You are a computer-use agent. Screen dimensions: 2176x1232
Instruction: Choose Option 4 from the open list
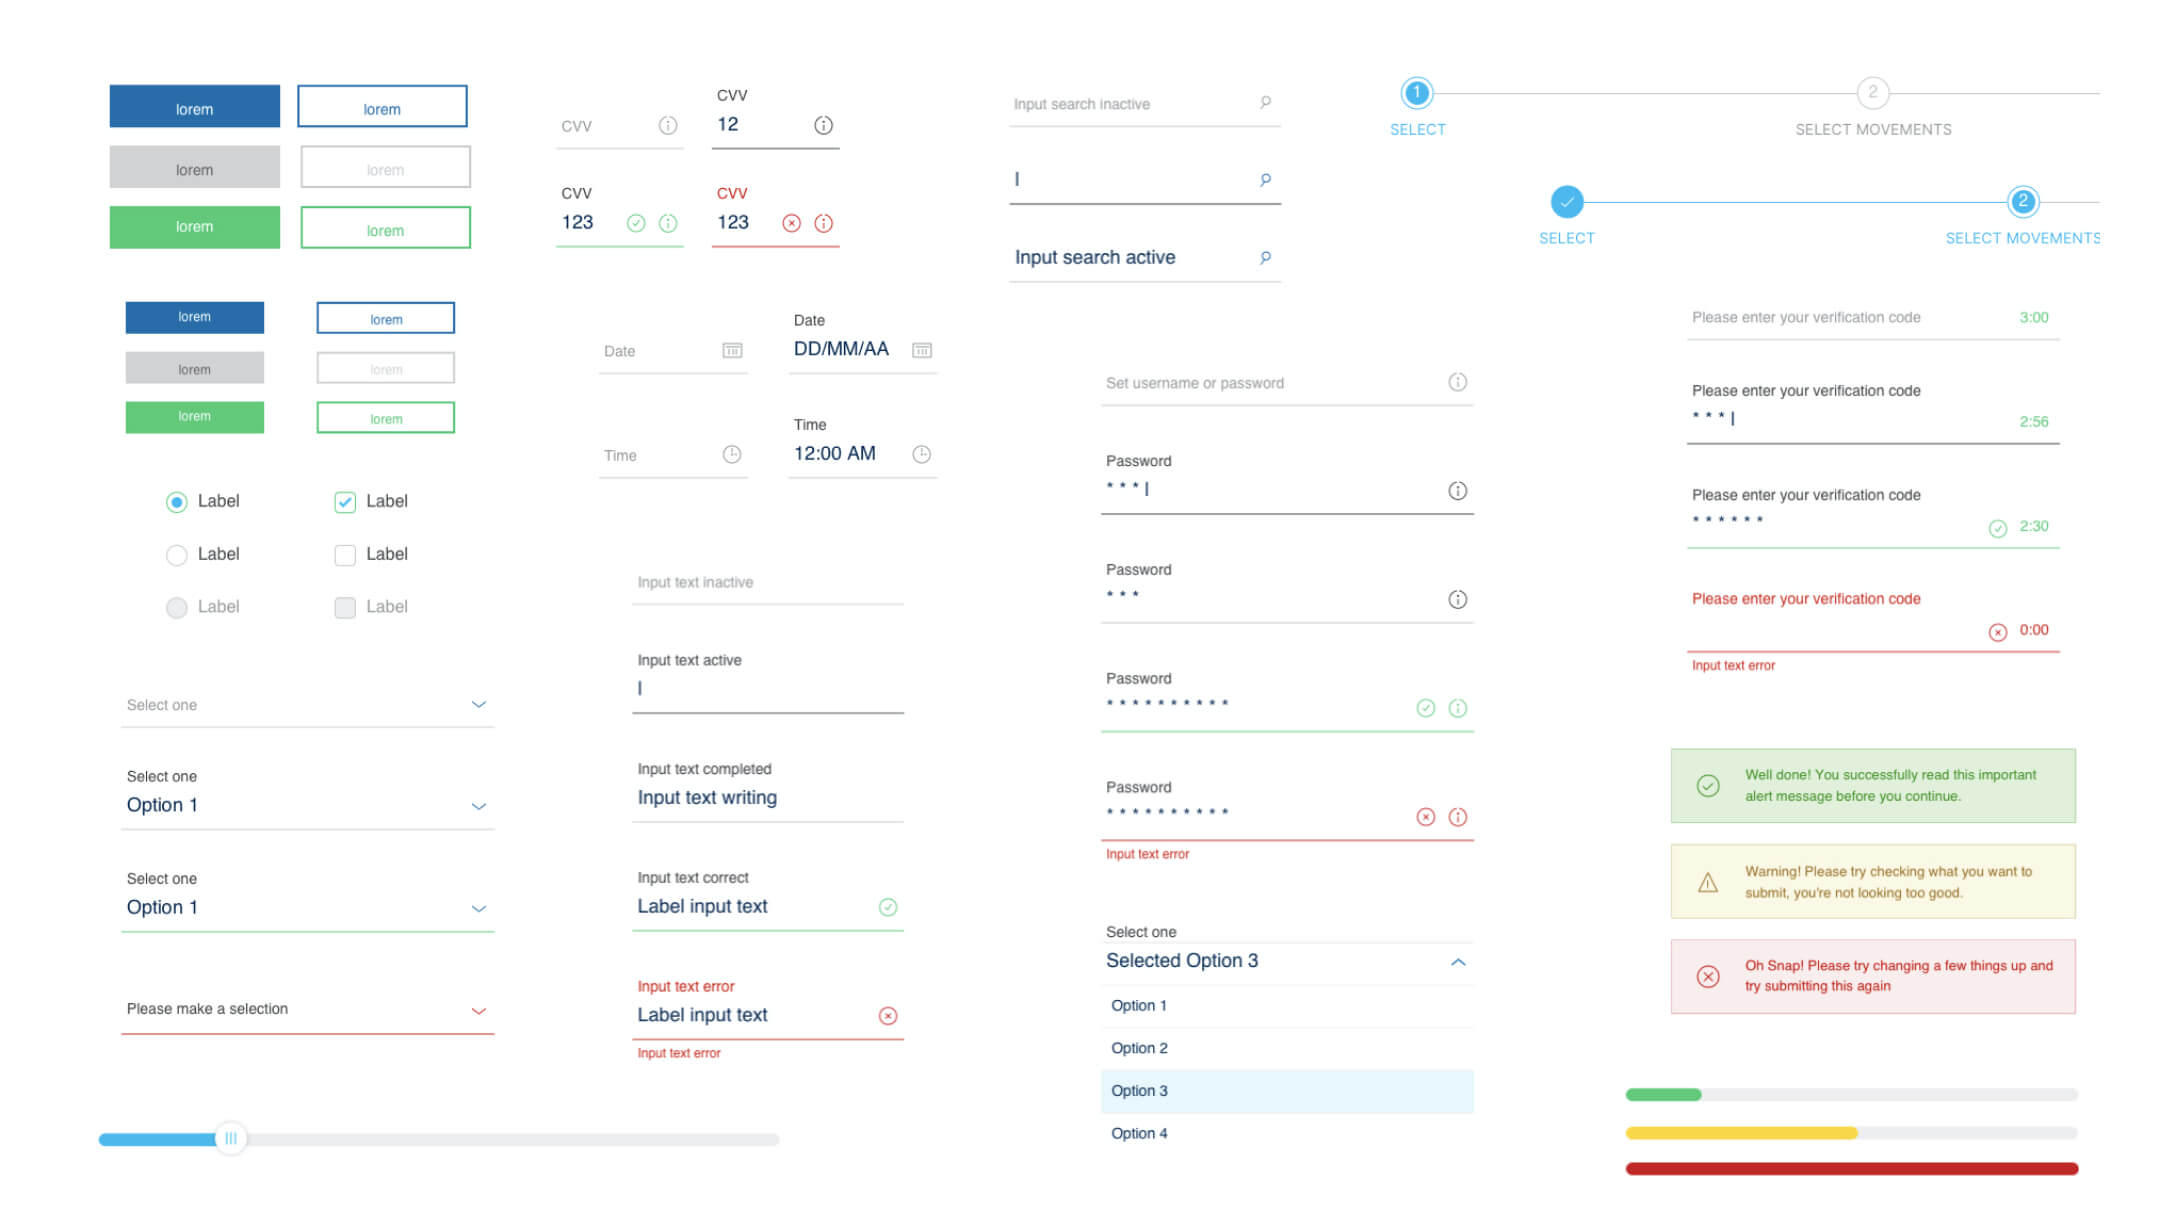(1139, 1133)
